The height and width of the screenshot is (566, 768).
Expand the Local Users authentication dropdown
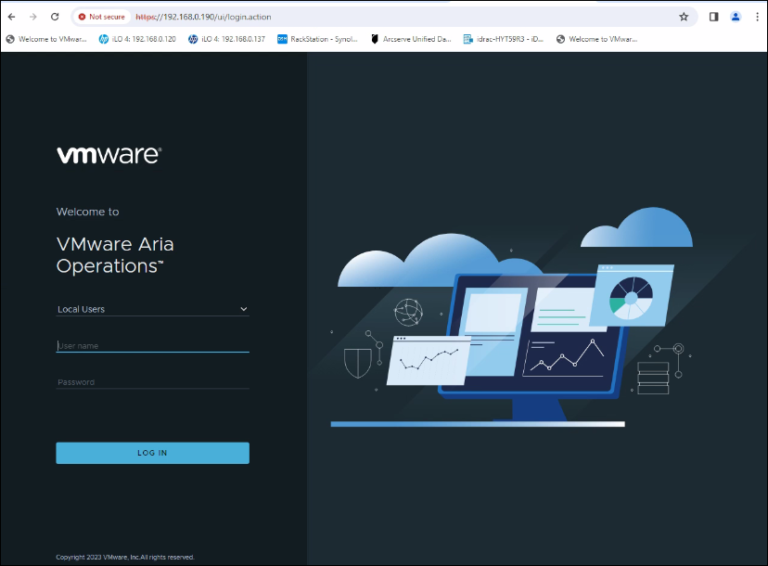152,309
